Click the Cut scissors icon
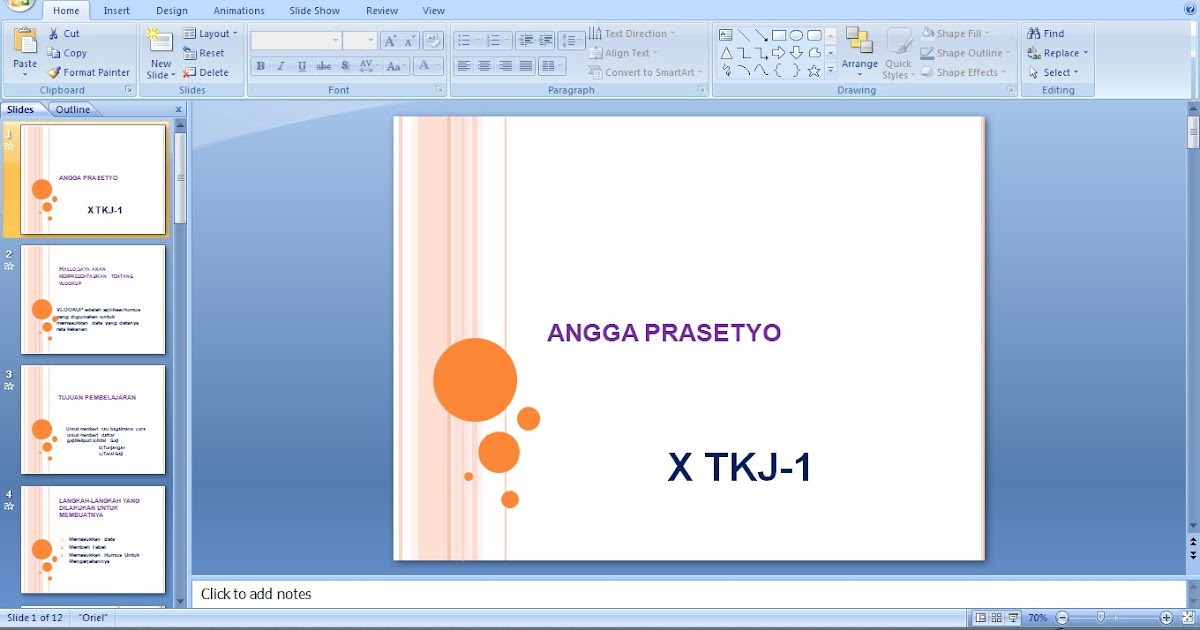The width and height of the screenshot is (1200, 630). pos(55,33)
